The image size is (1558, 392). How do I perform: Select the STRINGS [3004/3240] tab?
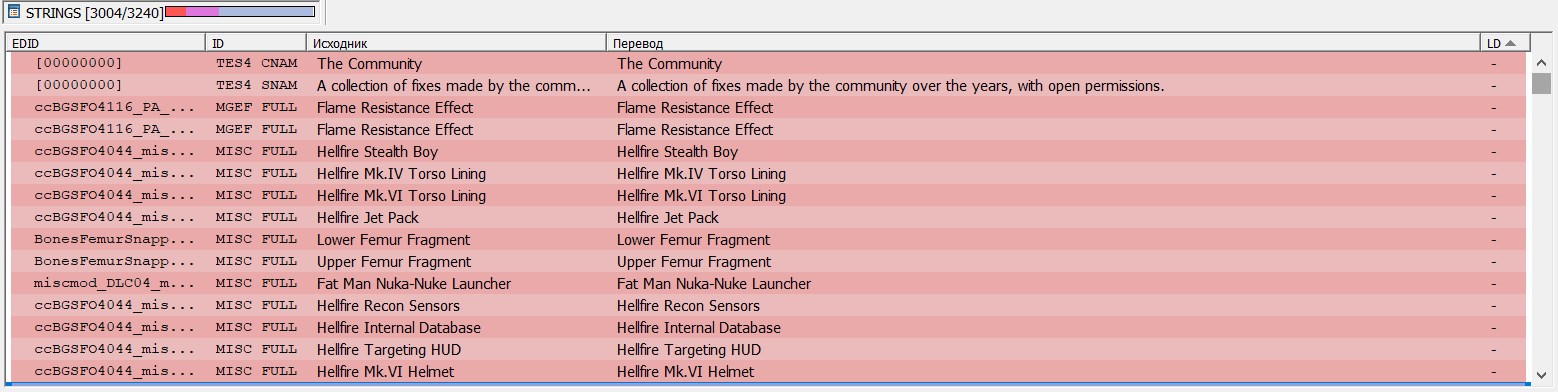pos(161,12)
